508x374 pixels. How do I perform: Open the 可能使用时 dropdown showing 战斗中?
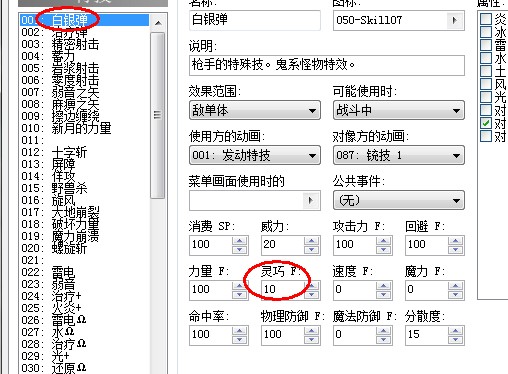click(399, 110)
